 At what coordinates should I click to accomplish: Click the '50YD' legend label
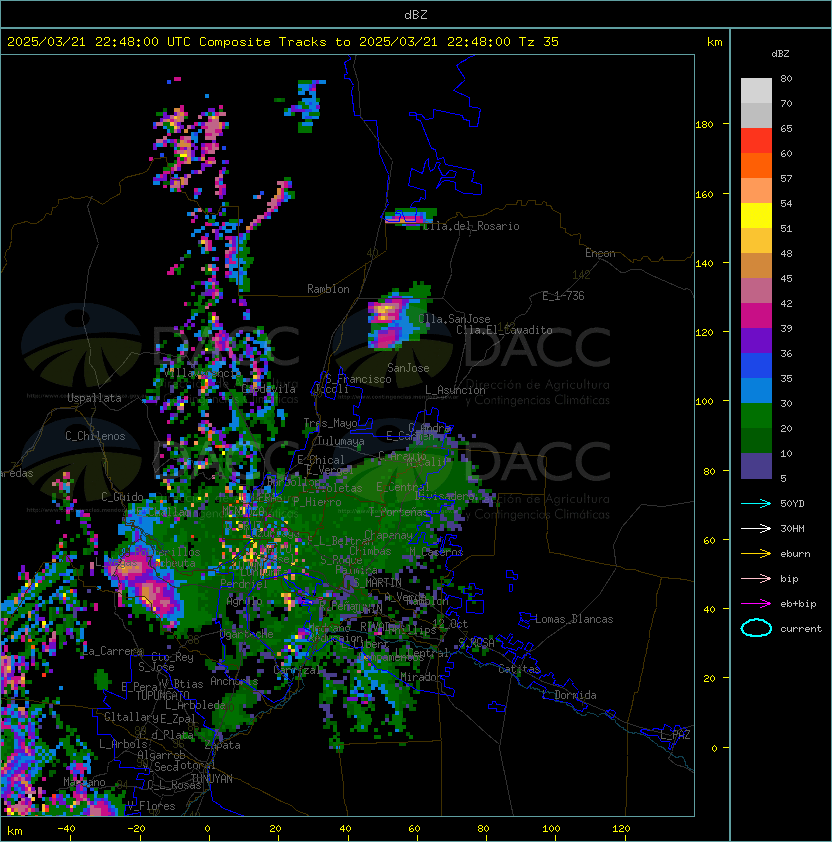coord(792,503)
